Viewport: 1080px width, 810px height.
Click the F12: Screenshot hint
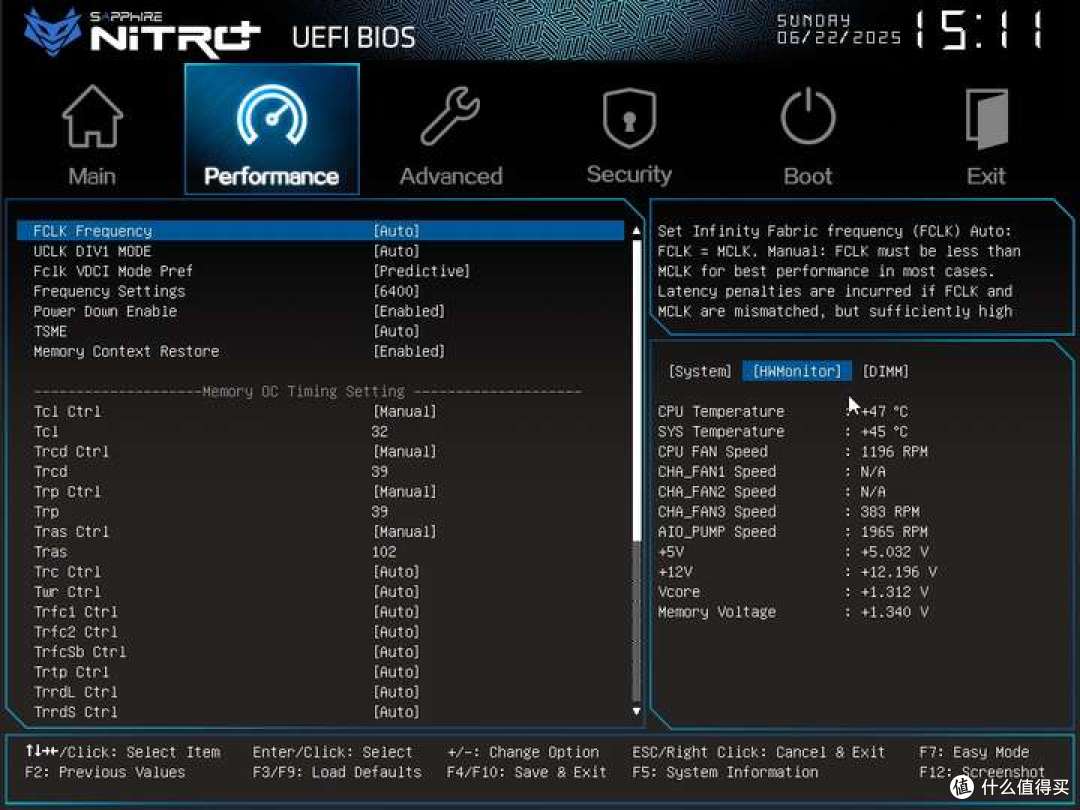[x=982, y=771]
